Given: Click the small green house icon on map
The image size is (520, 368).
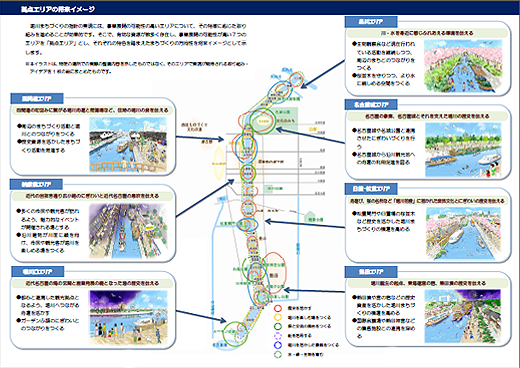Looking at the screenshot, I should pos(310,216).
